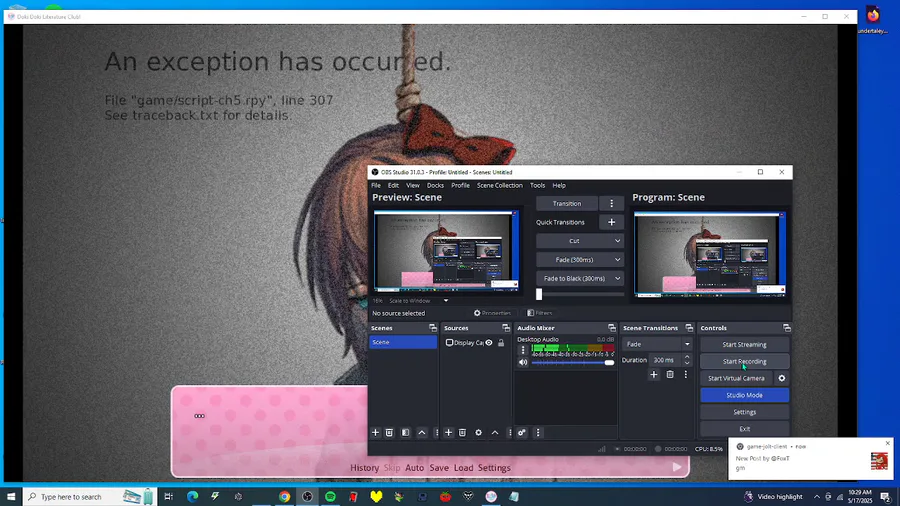
Task: Open Windows Start menu
Action: coord(11,497)
